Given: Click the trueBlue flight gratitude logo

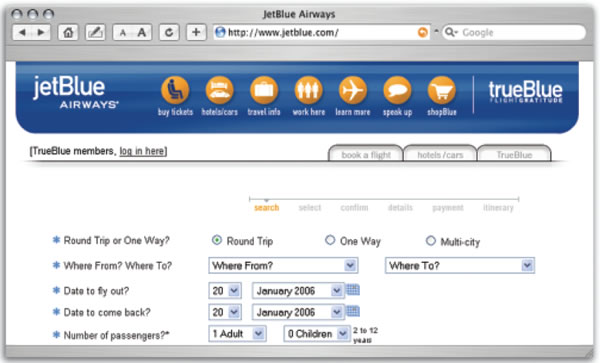Looking at the screenshot, I should [525, 91].
